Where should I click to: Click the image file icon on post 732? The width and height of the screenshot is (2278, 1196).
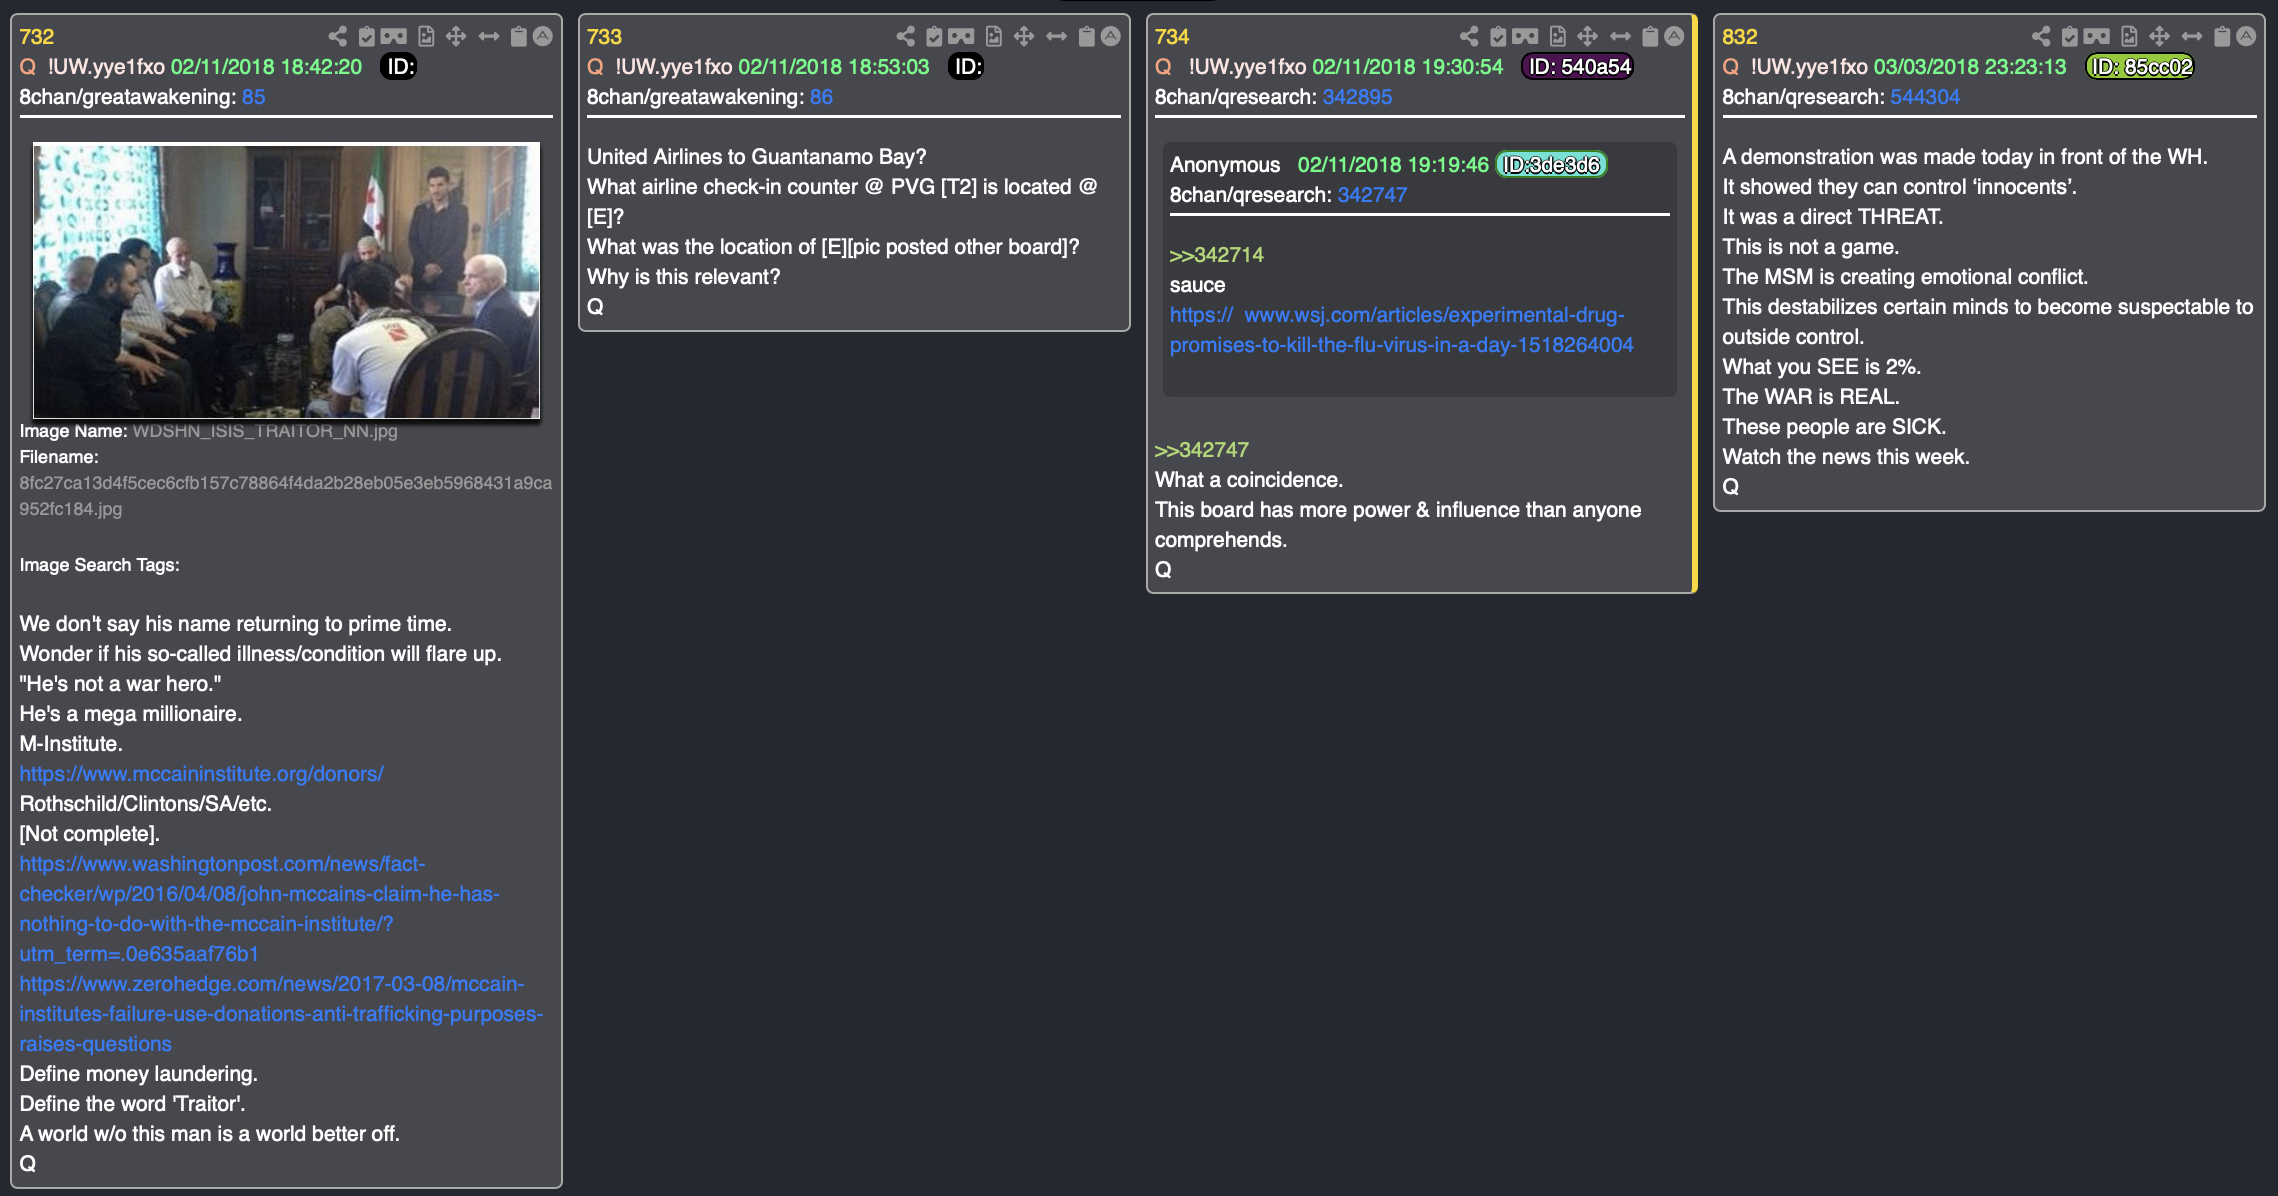[x=426, y=37]
